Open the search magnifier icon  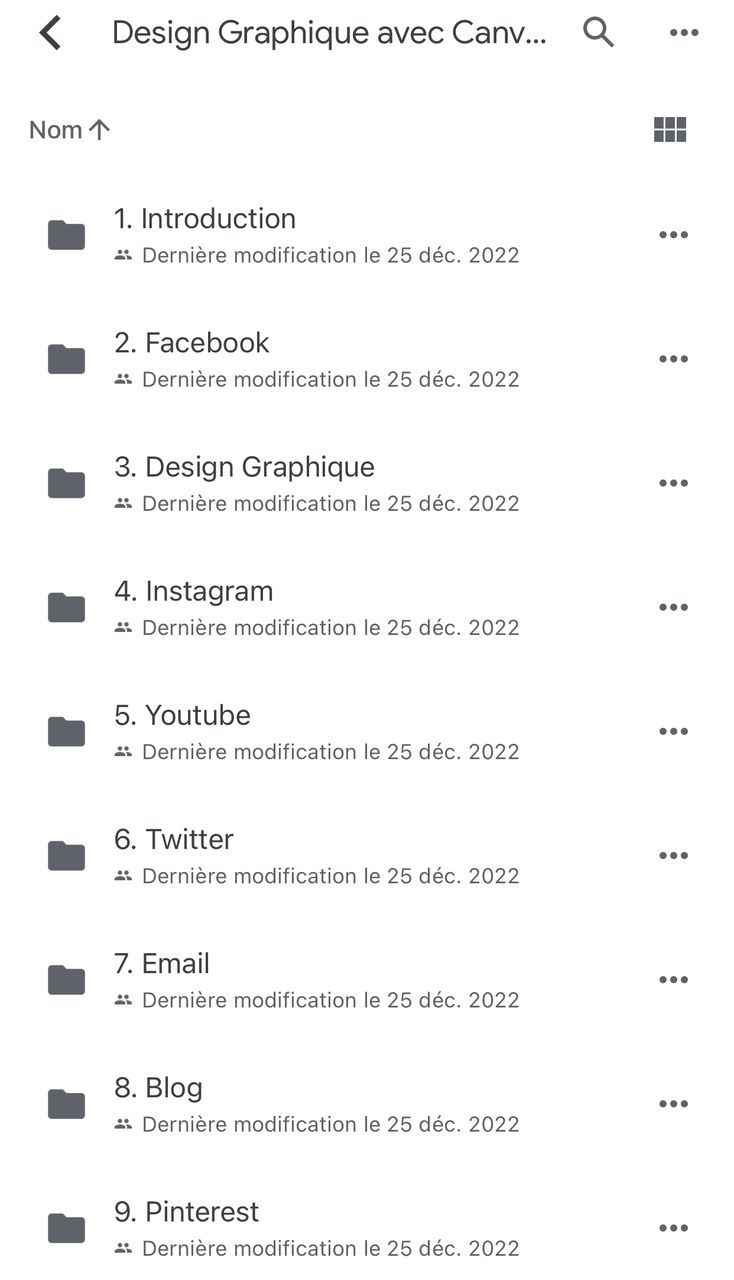[598, 33]
